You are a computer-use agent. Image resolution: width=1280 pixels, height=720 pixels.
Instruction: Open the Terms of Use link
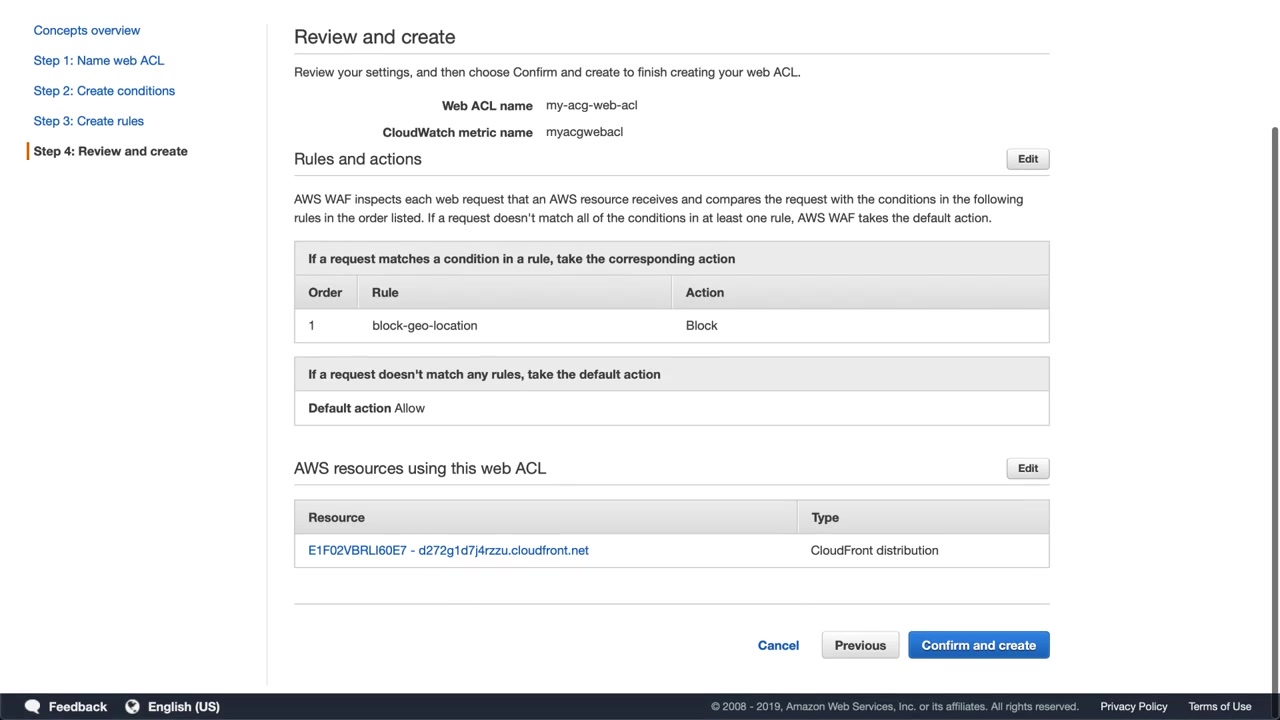pos(1219,706)
